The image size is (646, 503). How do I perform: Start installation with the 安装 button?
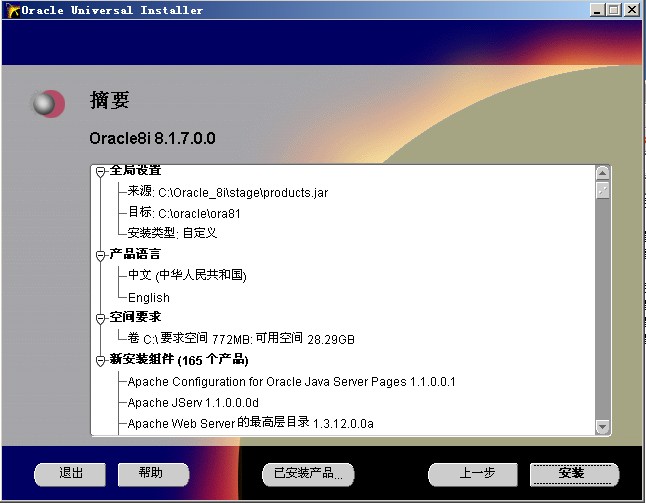[574, 474]
